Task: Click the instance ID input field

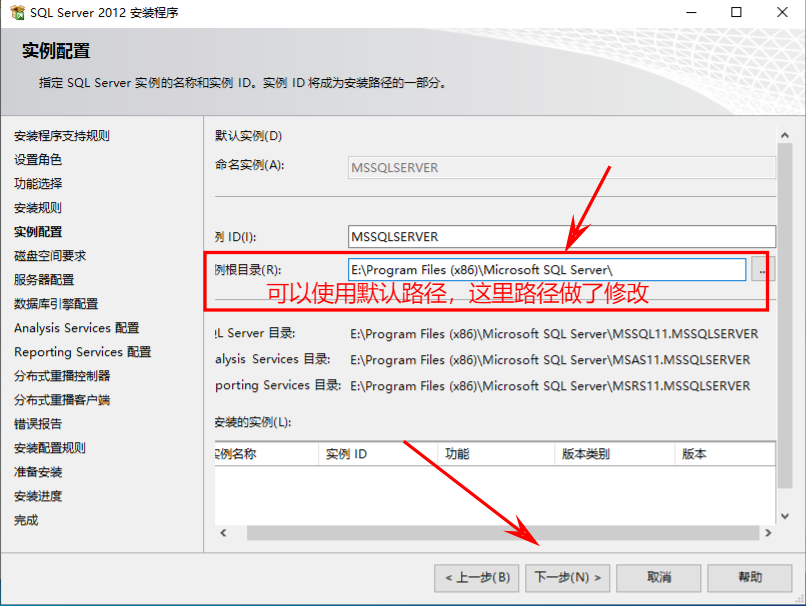Action: [561, 236]
